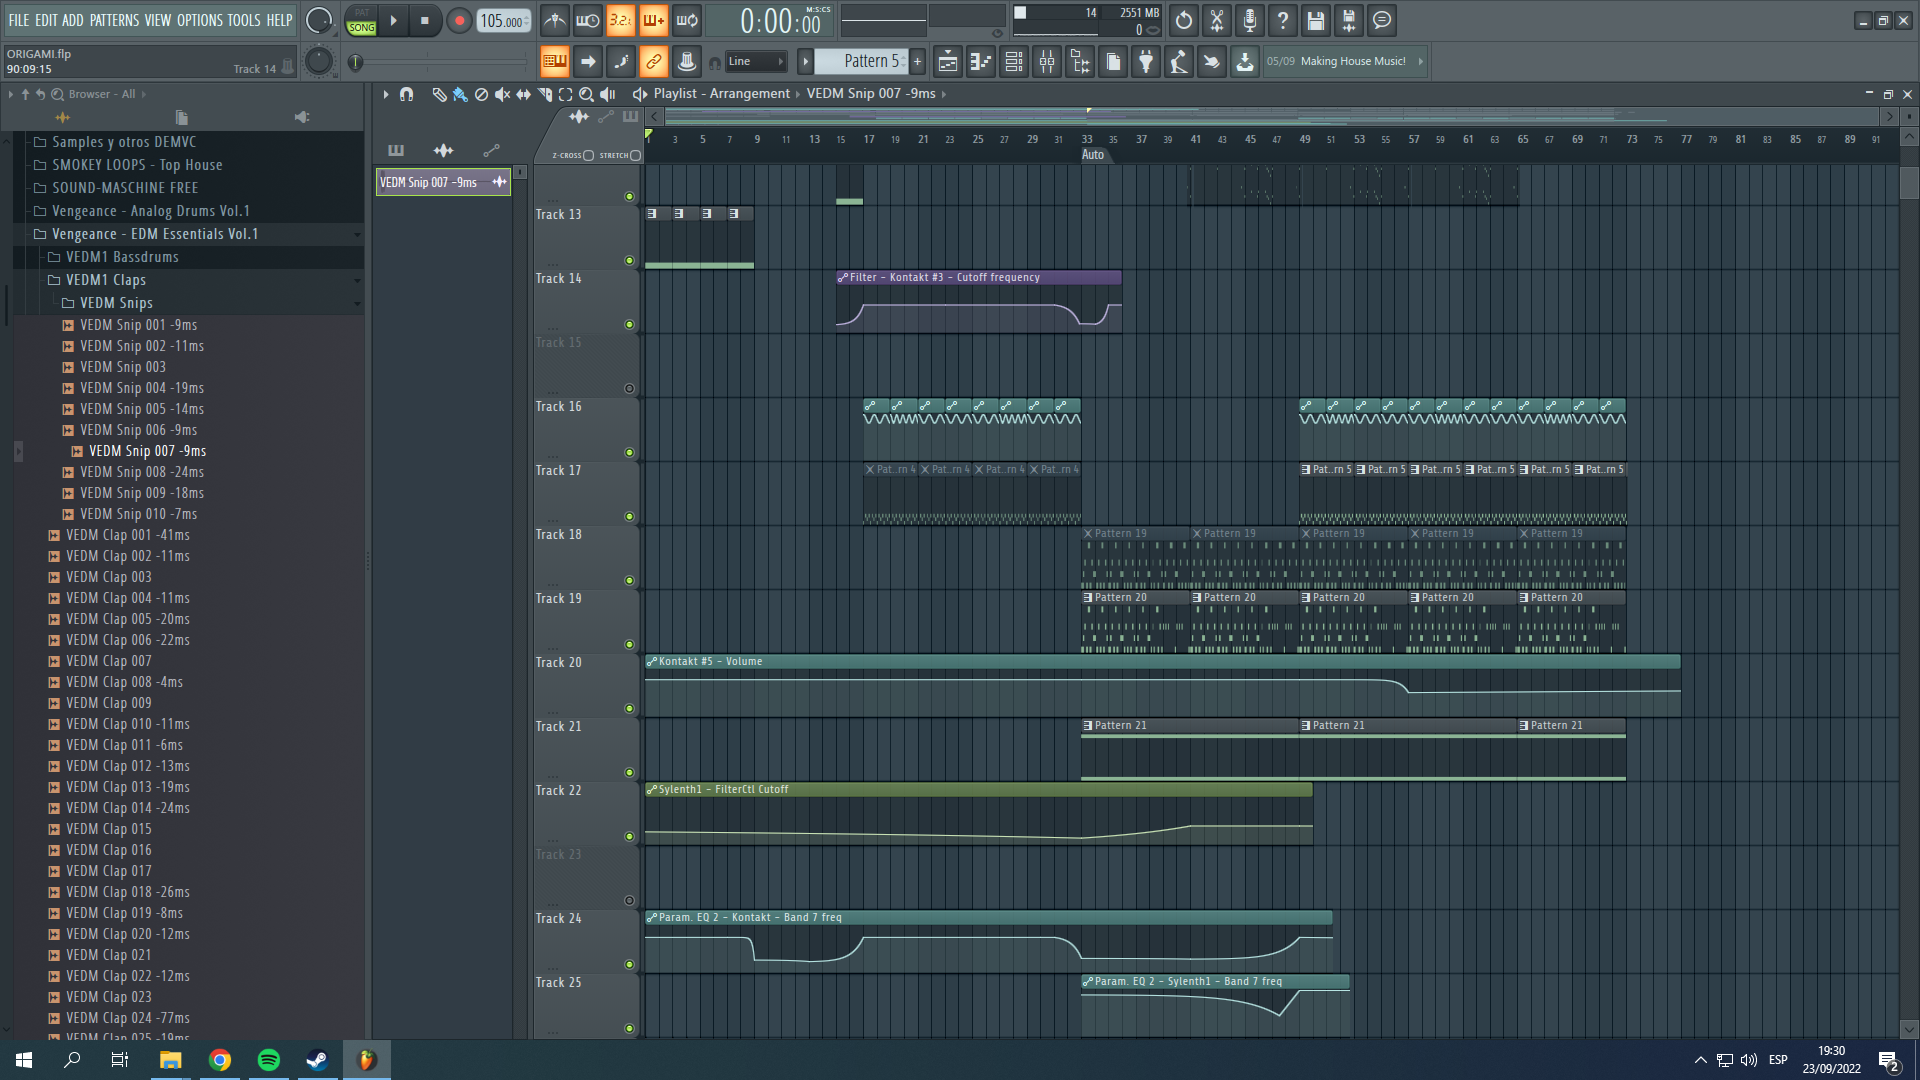Open the Line snap dropdown

(757, 62)
